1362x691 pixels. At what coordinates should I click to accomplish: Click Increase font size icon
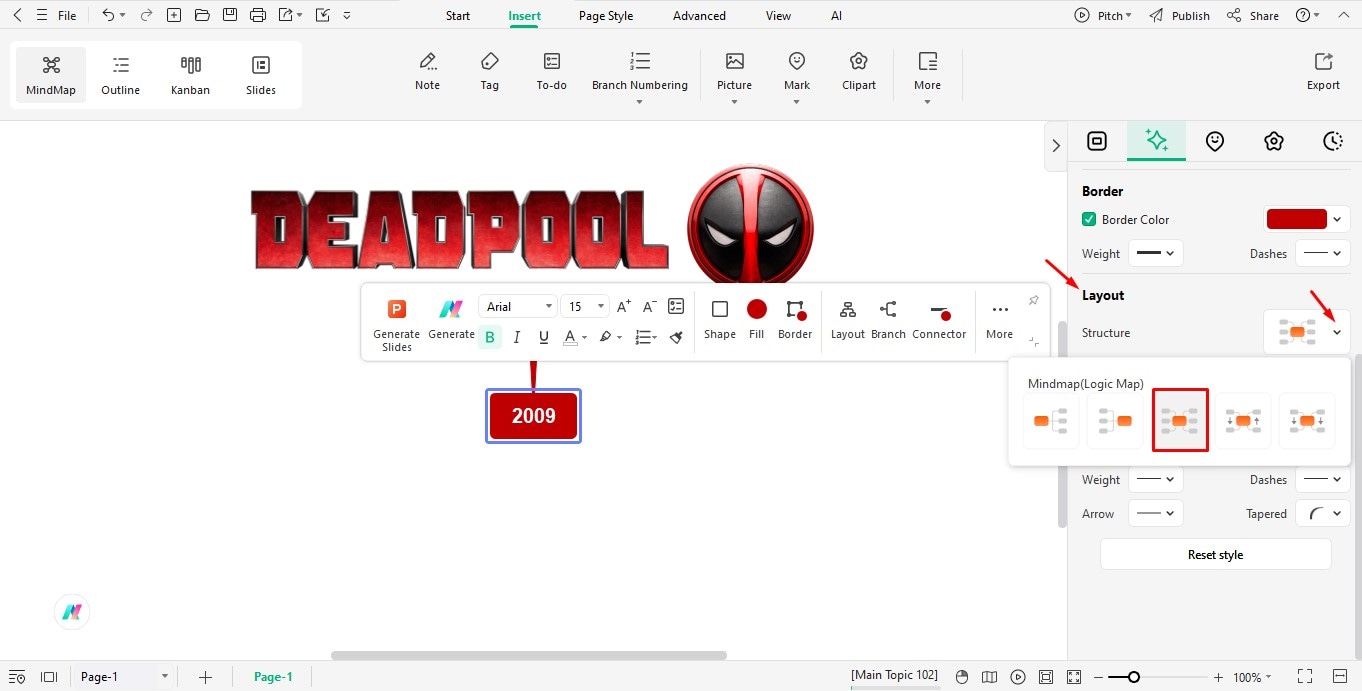click(624, 307)
